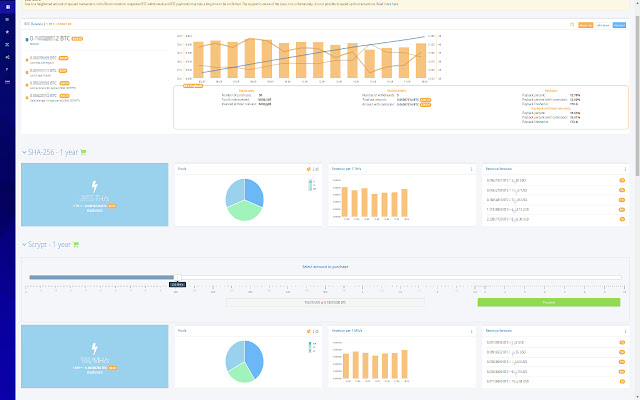The width and height of the screenshot is (640, 400).
Task: Click the Scrypt purchase amount field
Action: (325, 302)
